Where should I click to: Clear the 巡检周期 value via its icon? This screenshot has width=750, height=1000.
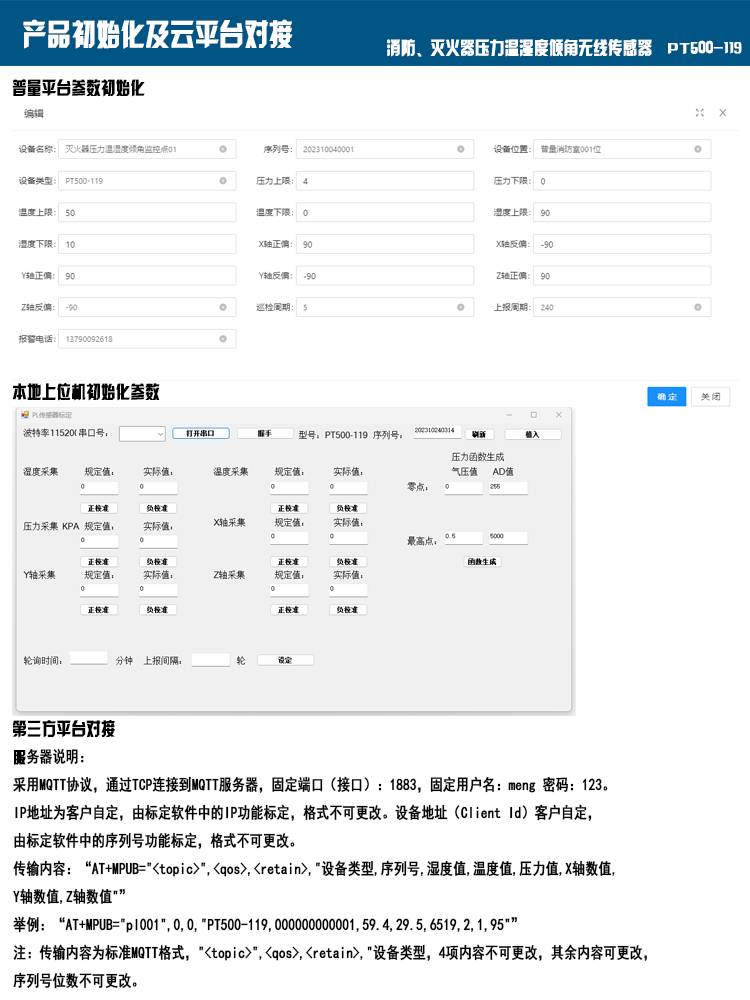pyautogui.click(x=460, y=307)
